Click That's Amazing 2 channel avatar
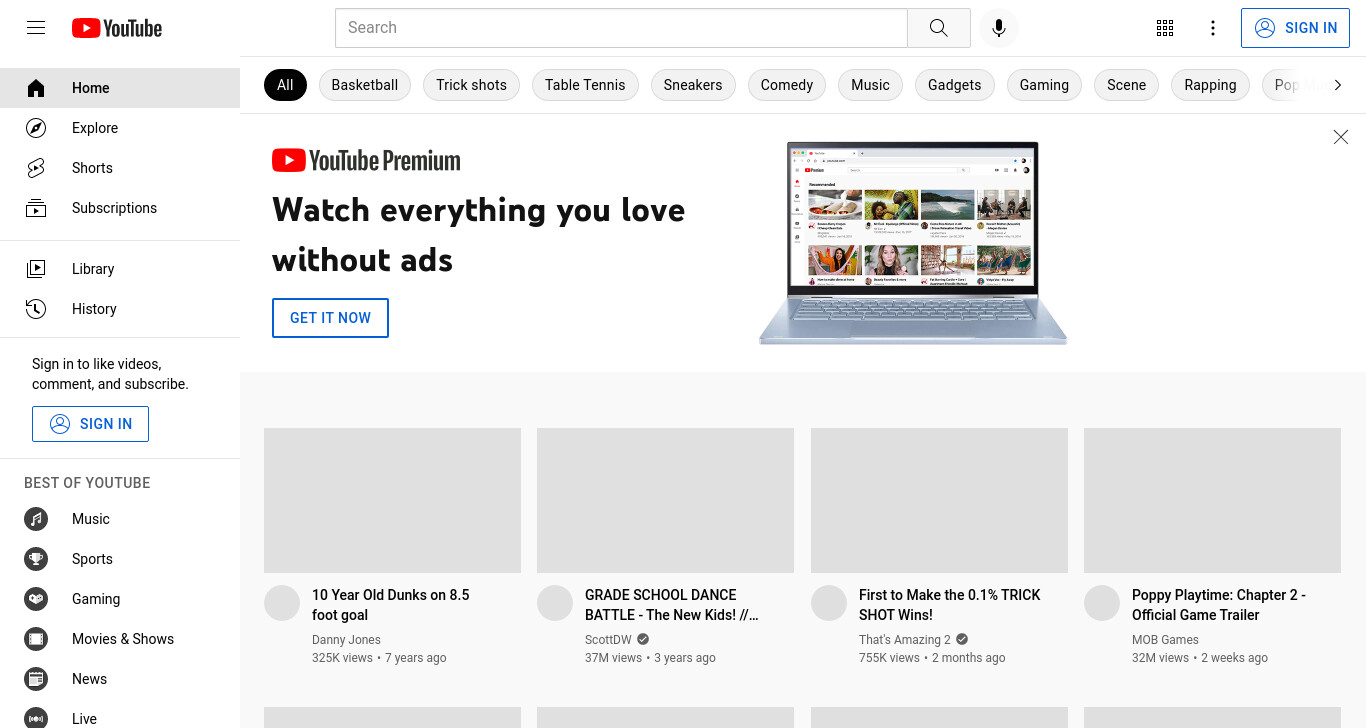 (x=829, y=603)
